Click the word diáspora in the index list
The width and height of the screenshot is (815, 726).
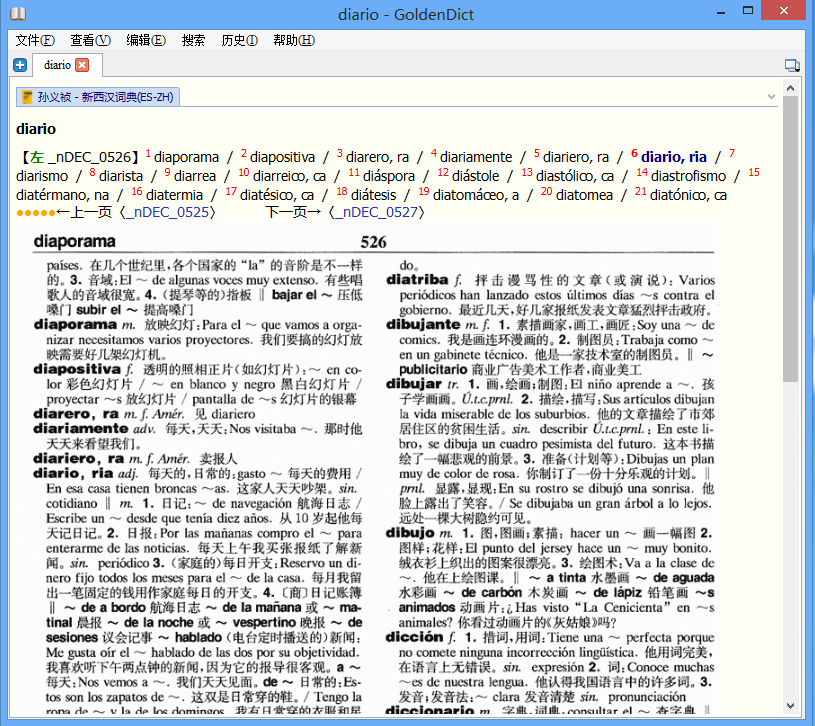[389, 176]
